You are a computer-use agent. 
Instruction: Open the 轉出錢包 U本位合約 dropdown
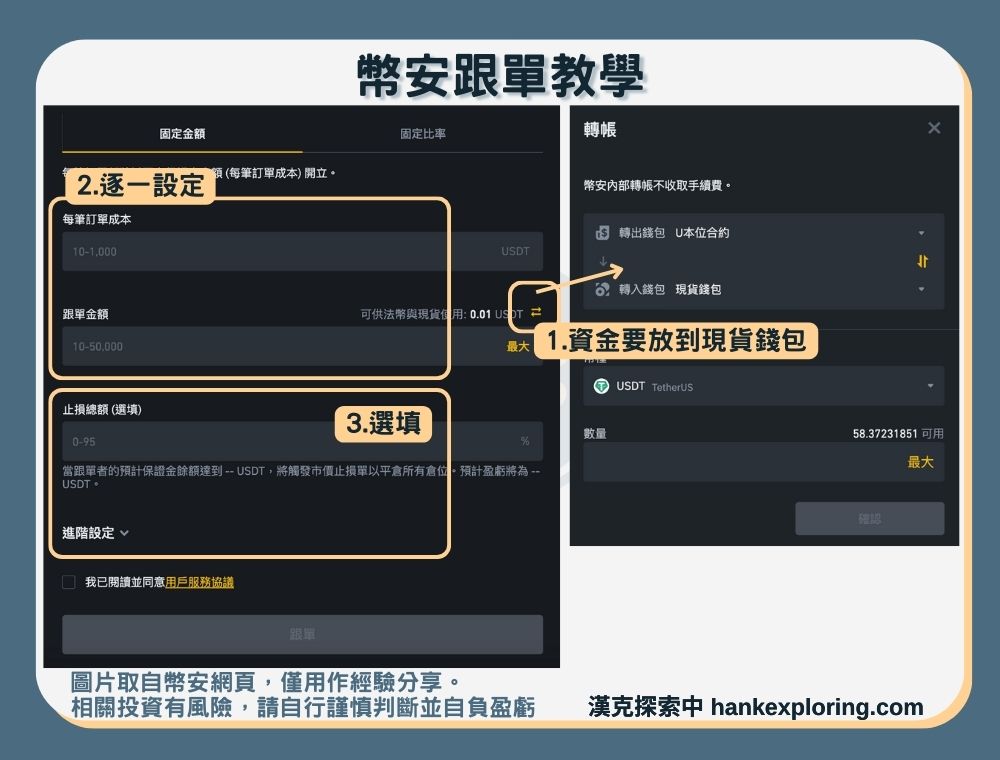763,233
